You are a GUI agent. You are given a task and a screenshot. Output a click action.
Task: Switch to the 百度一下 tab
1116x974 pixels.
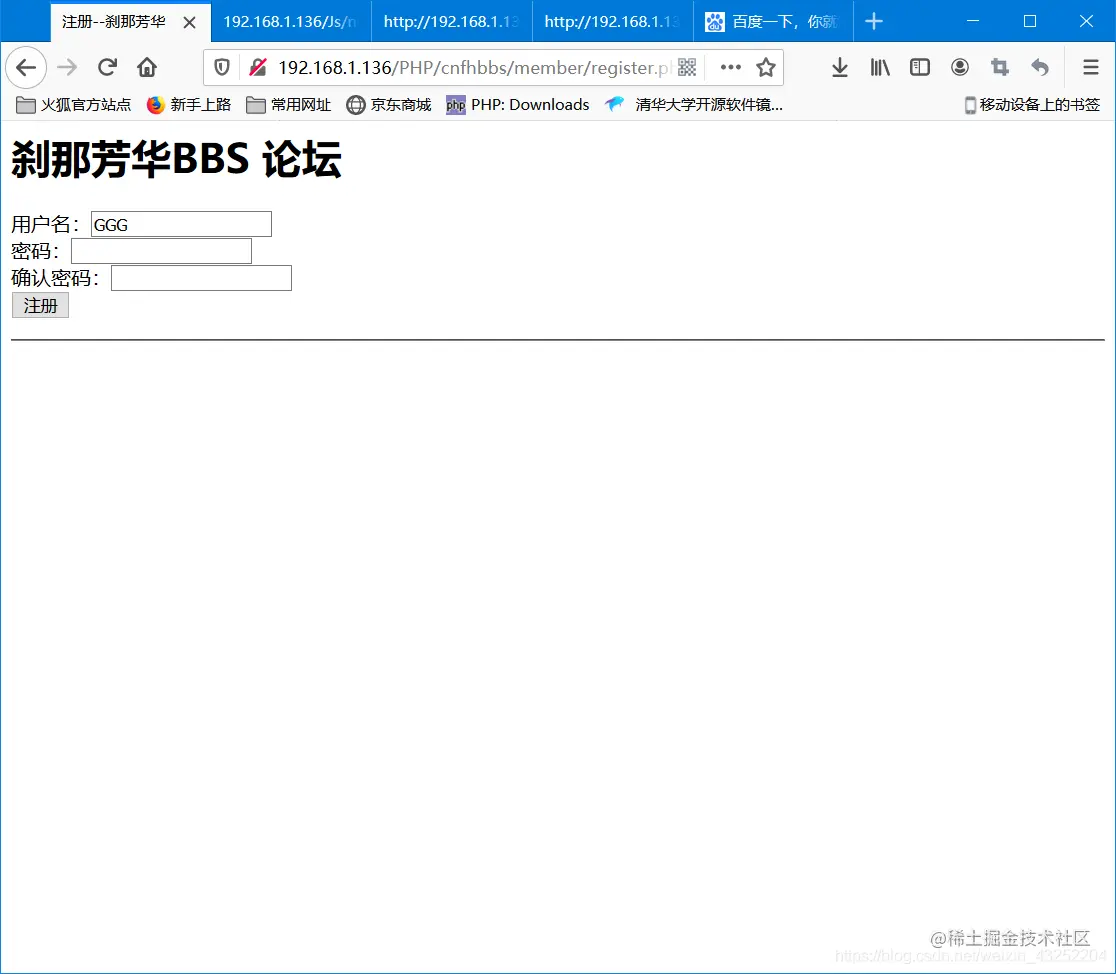(774, 22)
